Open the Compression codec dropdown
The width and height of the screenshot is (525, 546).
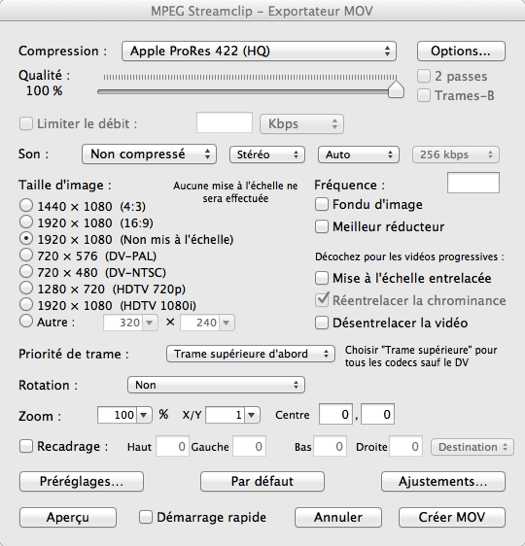coord(259,51)
